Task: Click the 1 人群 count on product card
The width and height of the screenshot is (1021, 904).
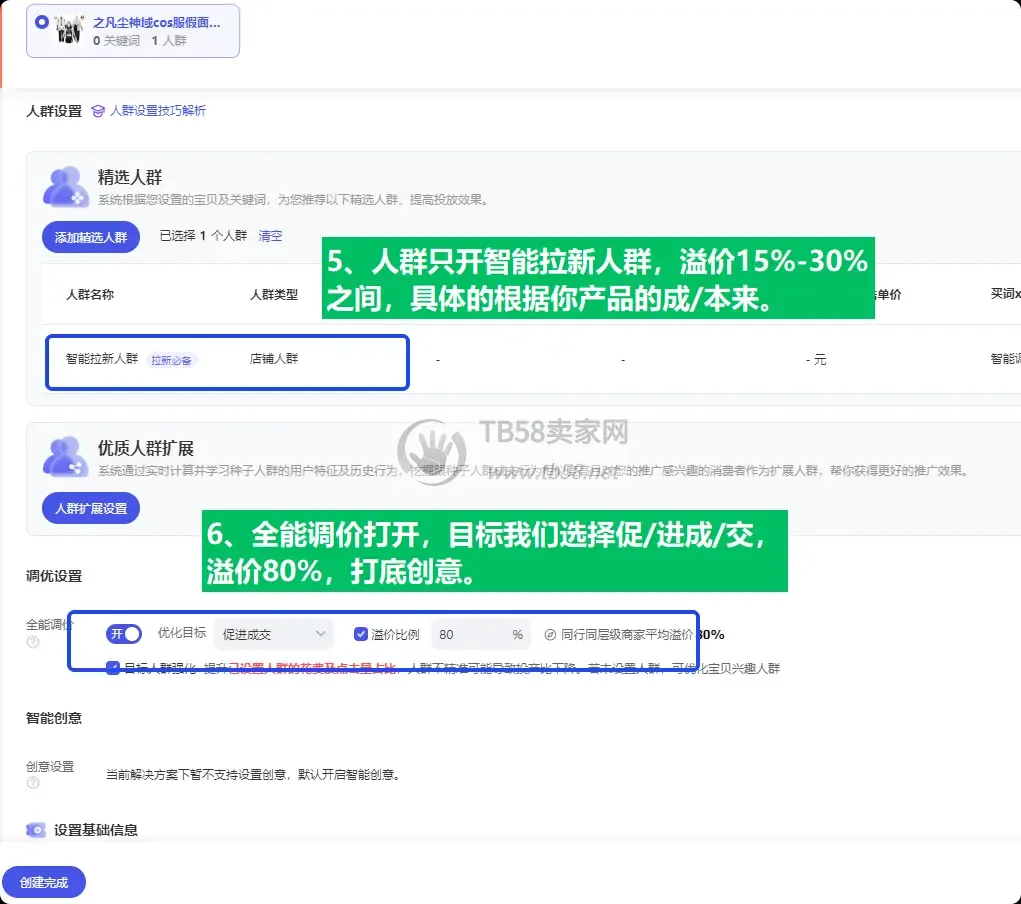Action: click(x=169, y=40)
